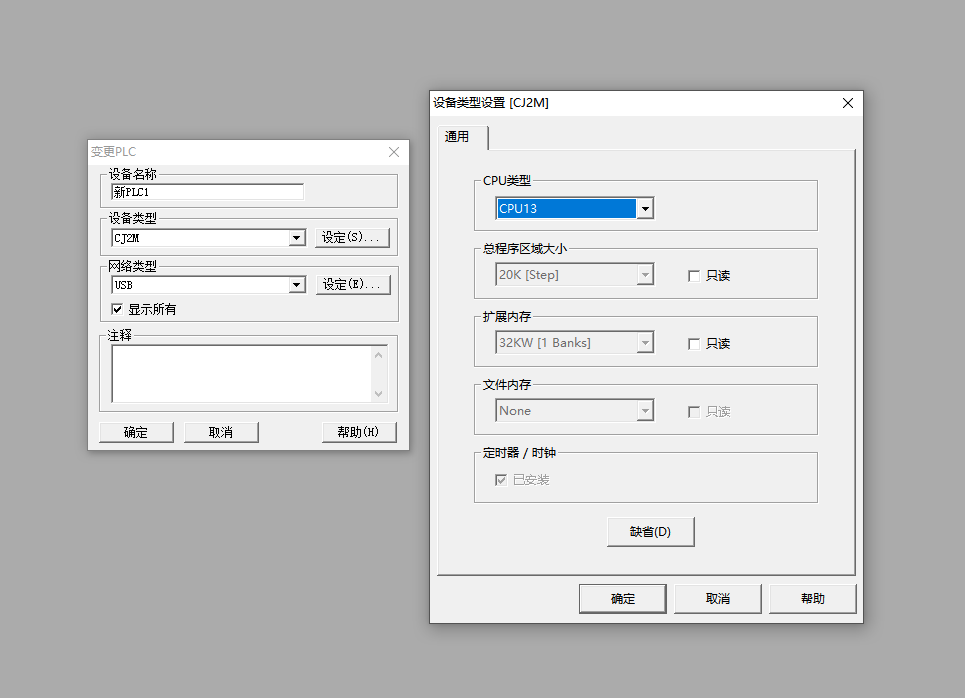Click the 设备名称 field containing 新PLC1
The height and width of the screenshot is (698, 965).
207,192
